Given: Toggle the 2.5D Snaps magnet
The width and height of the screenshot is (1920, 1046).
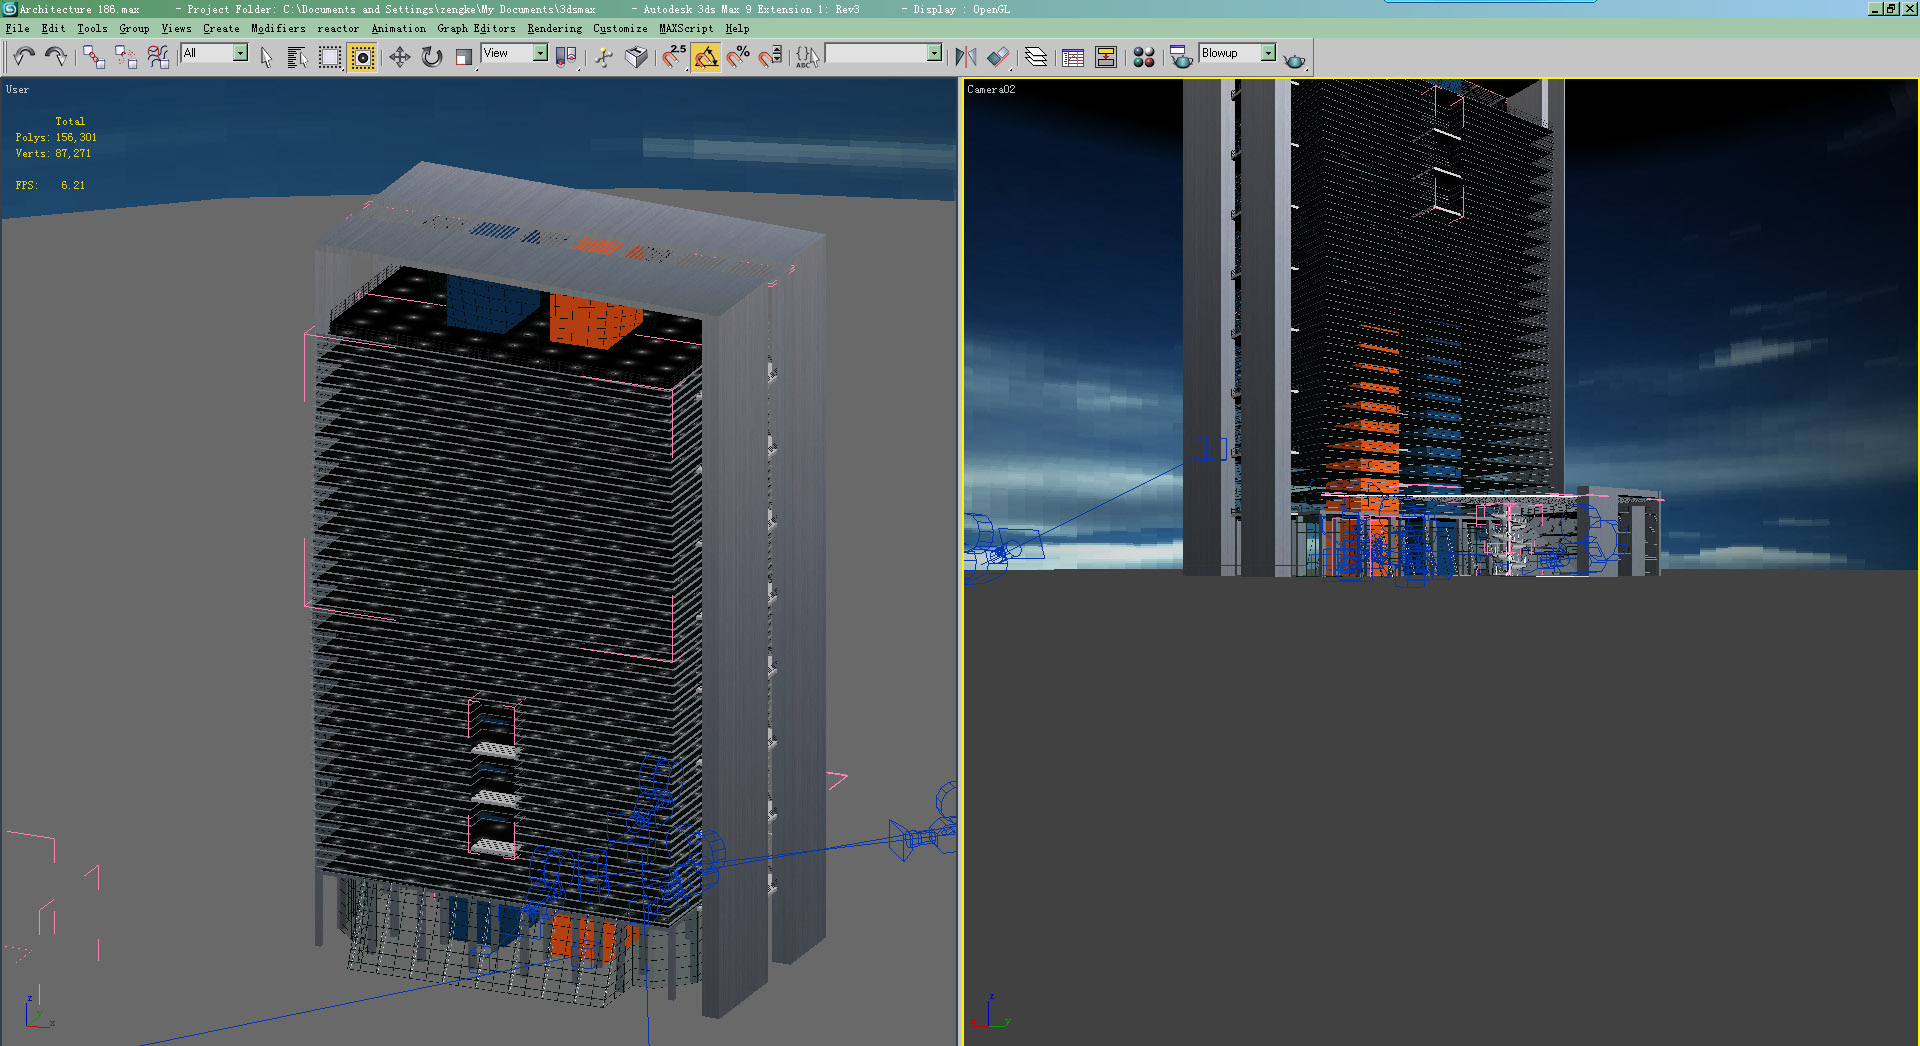Looking at the screenshot, I should 674,56.
